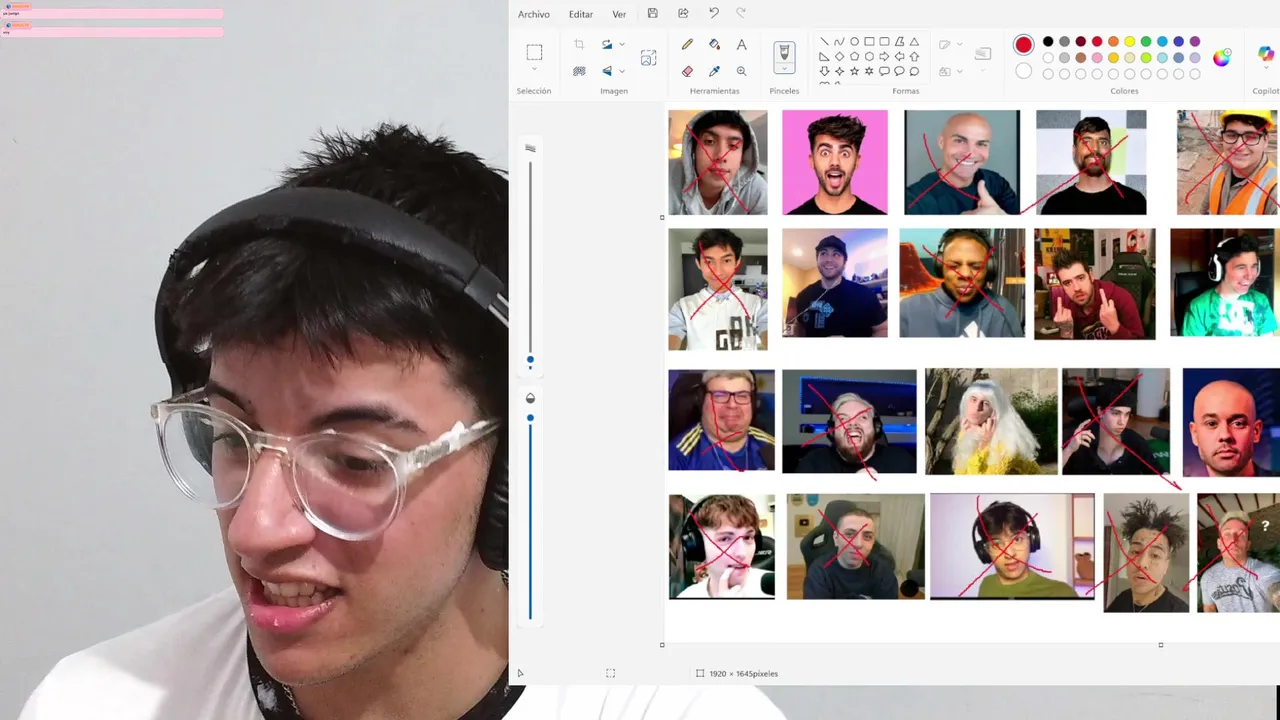The width and height of the screenshot is (1280, 720).
Task: Expand the Selección options dropdown arrow
Action: coord(534,69)
